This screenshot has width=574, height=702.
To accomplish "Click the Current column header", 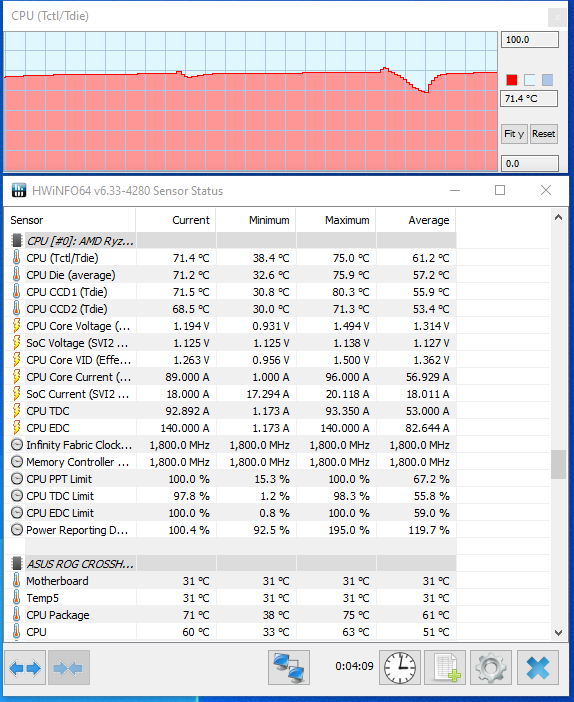I will coord(176,220).
